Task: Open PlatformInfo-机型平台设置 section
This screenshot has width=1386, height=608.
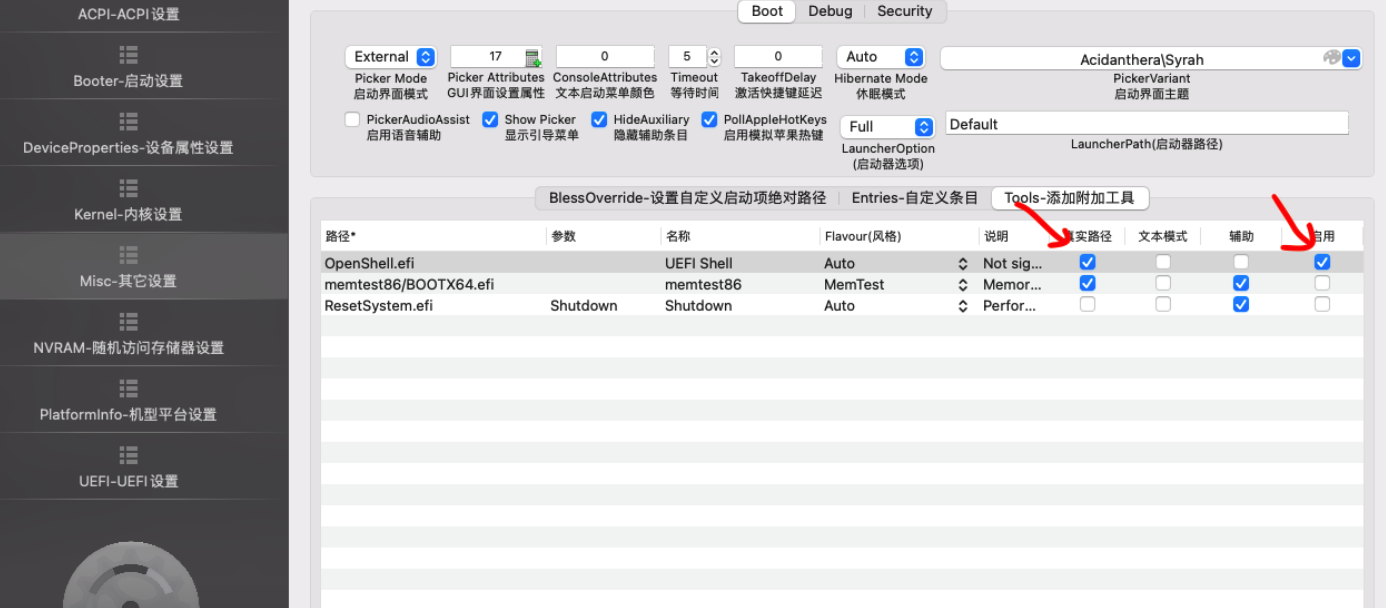Action: tap(128, 414)
